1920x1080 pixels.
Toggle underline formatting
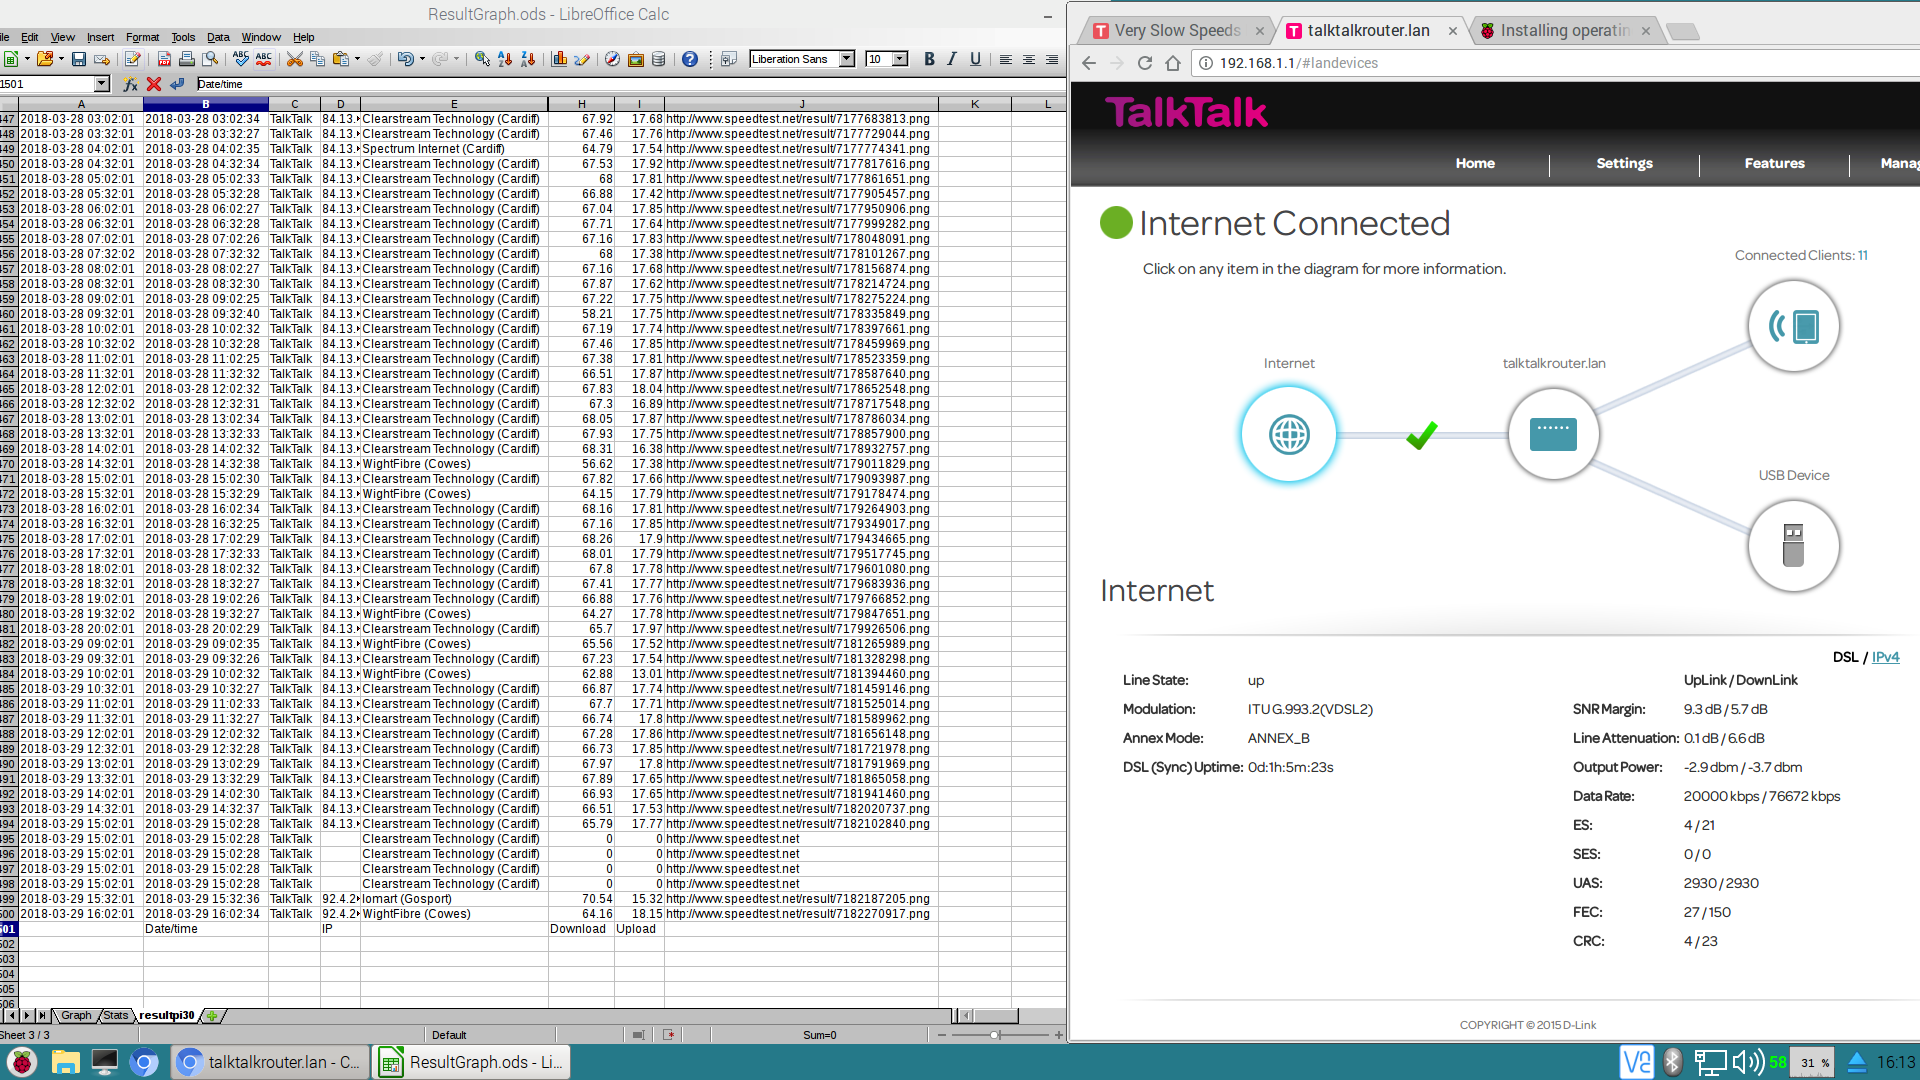976,60
